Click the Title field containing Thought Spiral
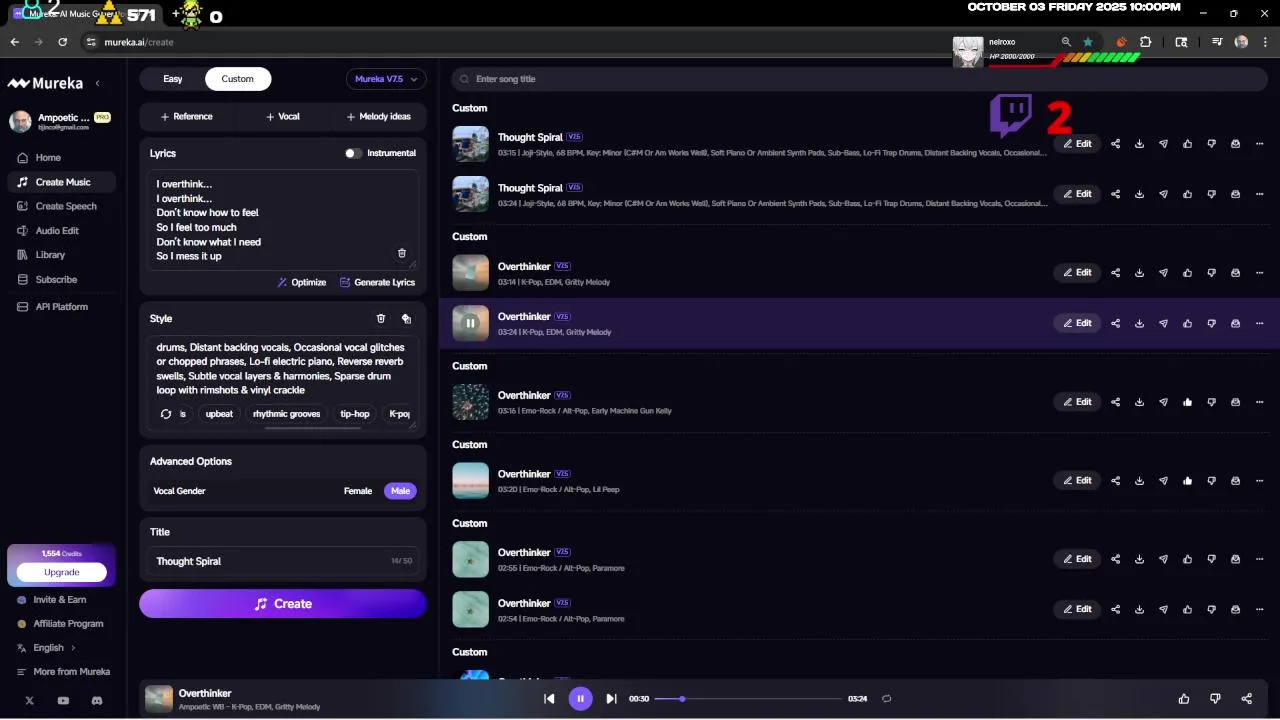The height and width of the screenshot is (720, 1280). pos(283,561)
